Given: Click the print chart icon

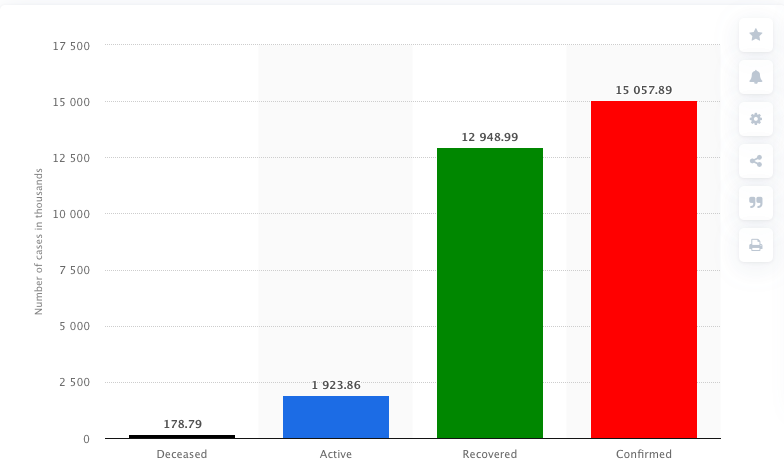Looking at the screenshot, I should 756,245.
